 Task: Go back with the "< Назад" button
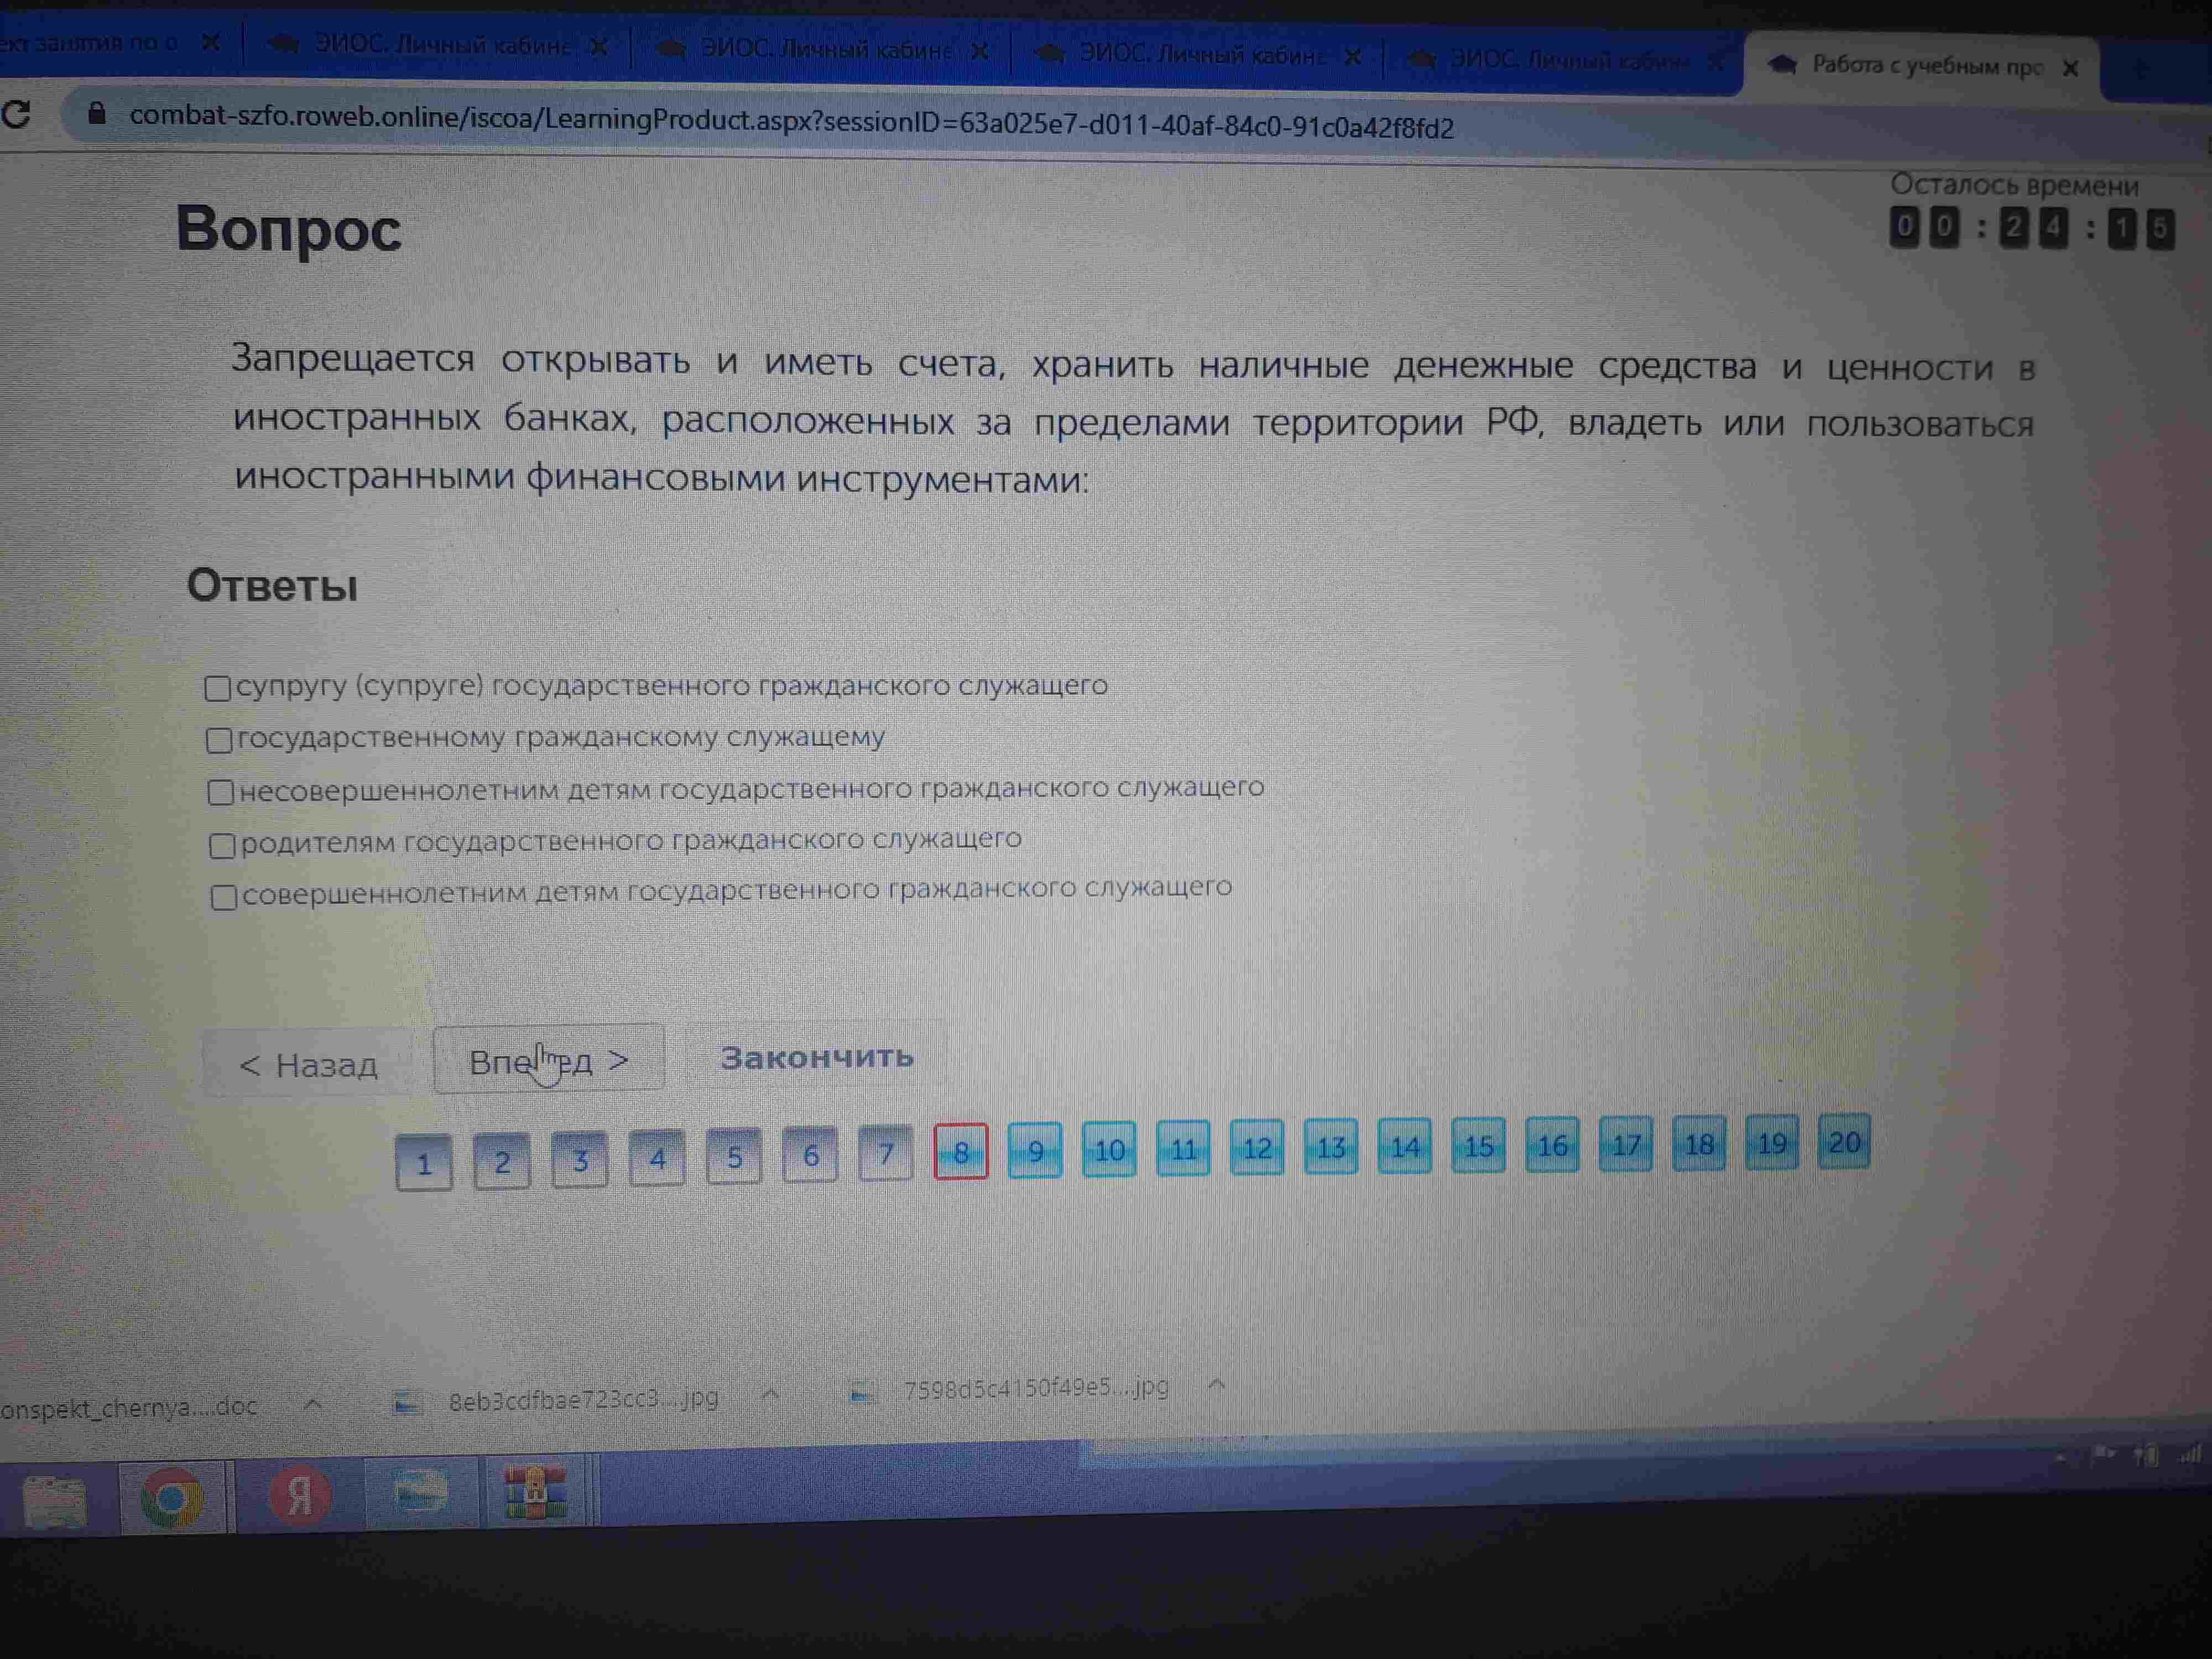[x=308, y=1064]
